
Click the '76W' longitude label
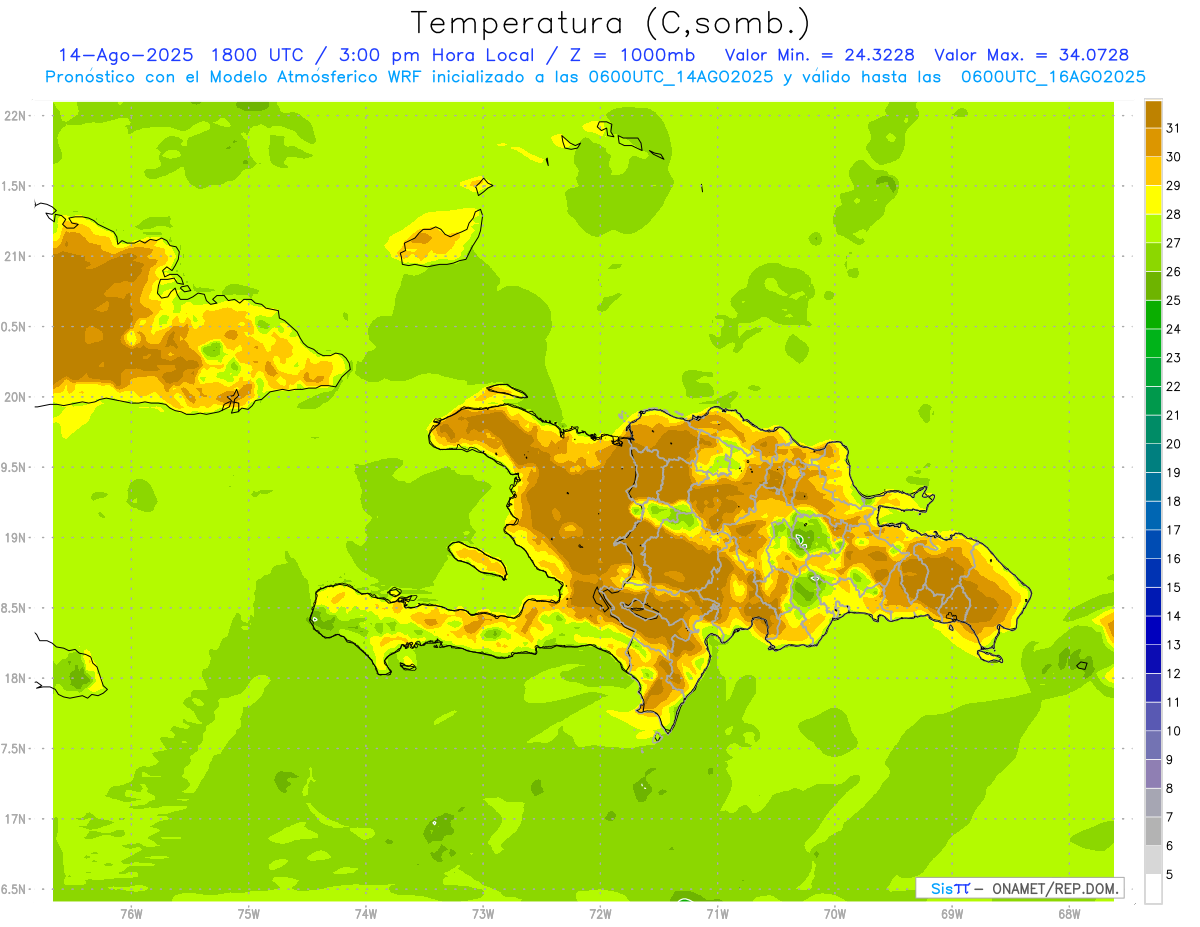(x=131, y=914)
